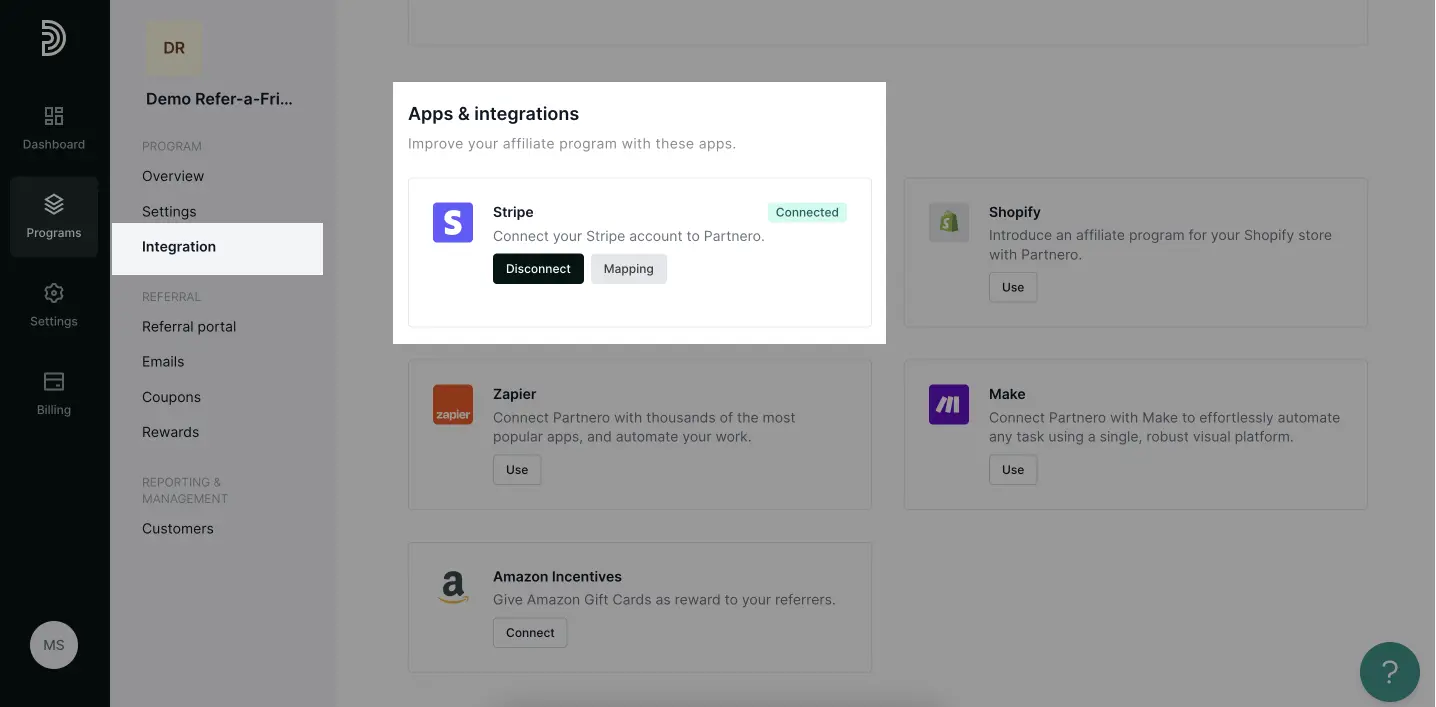
Task: Click the Amazon Incentives title
Action: [557, 576]
